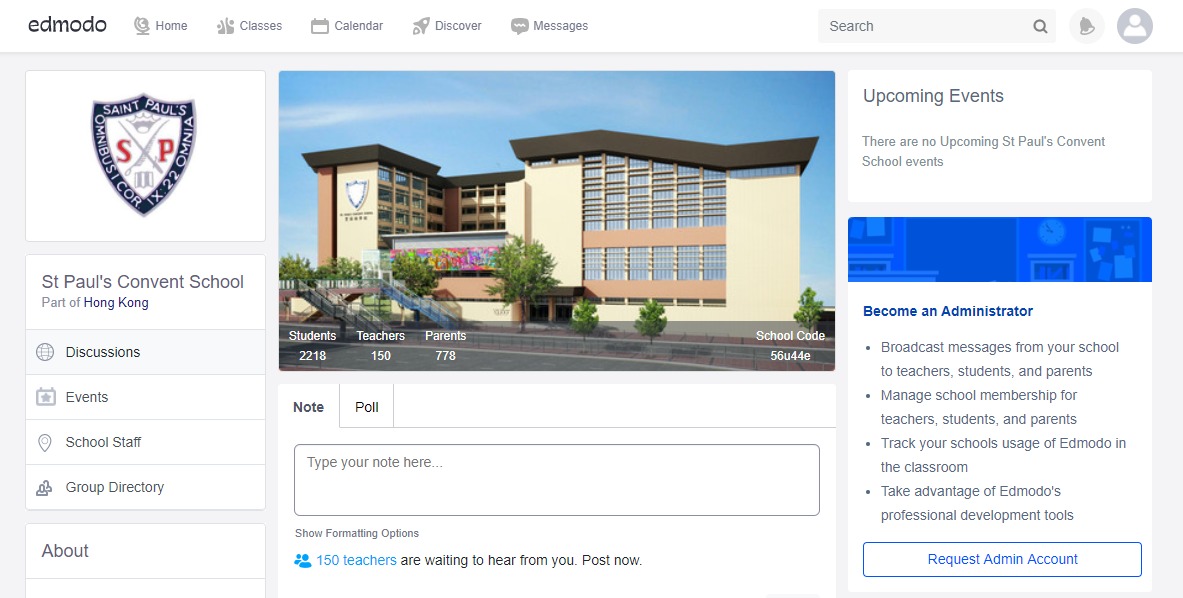Image resolution: width=1183 pixels, height=598 pixels.
Task: Click the Saint Paul's school crest
Action: pyautogui.click(x=143, y=154)
